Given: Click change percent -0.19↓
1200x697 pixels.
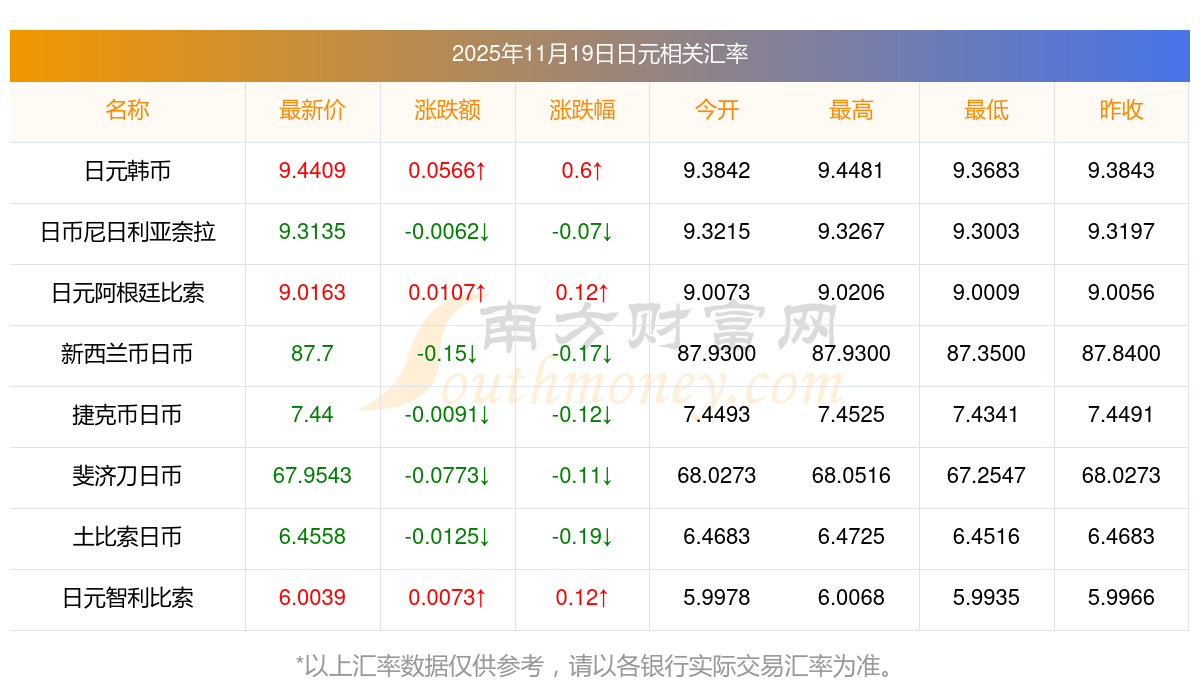Looking at the screenshot, I should coord(582,537).
